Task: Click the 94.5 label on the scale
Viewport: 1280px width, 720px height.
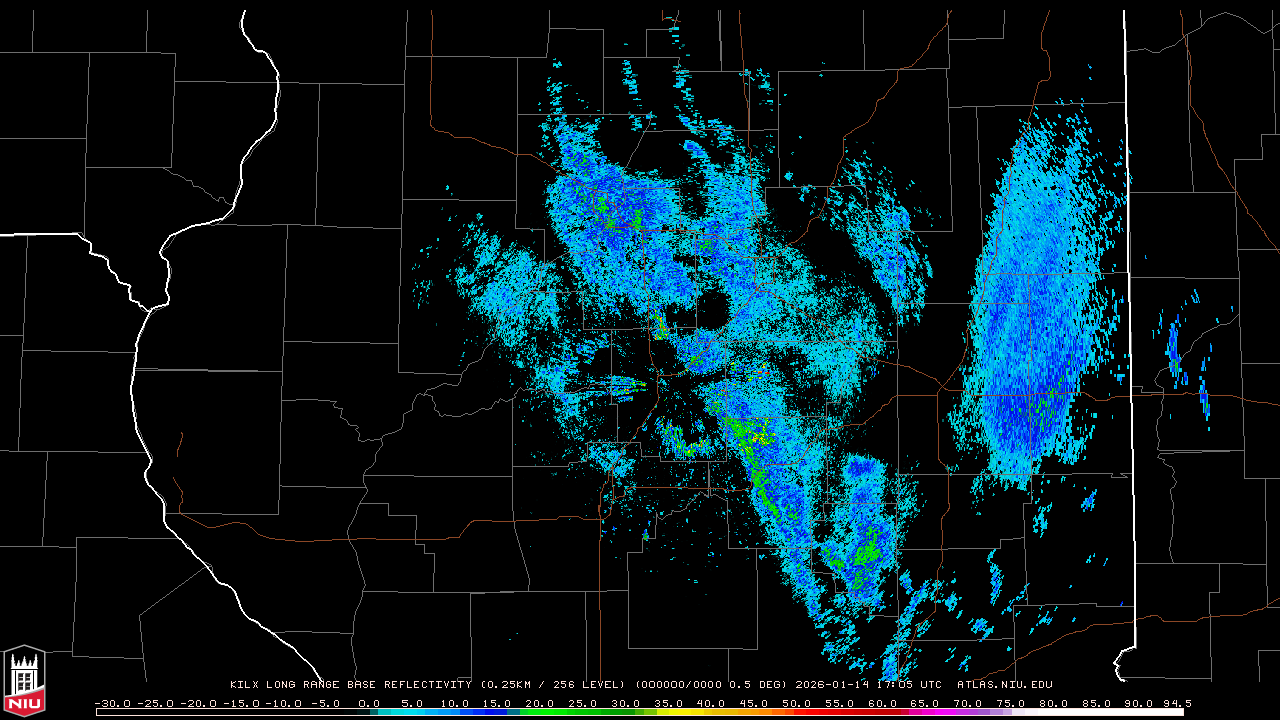Action: click(1176, 703)
